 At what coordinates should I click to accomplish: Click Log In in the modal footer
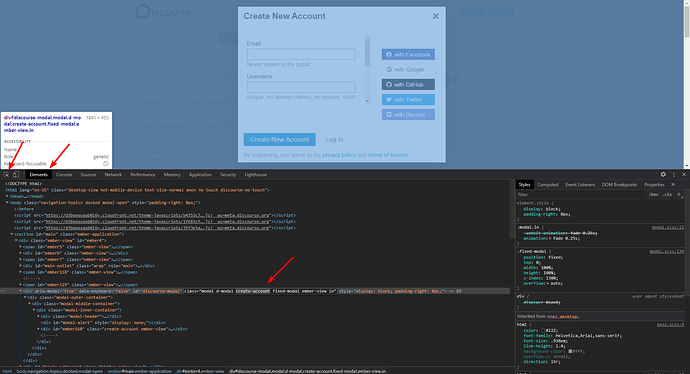[x=334, y=139]
